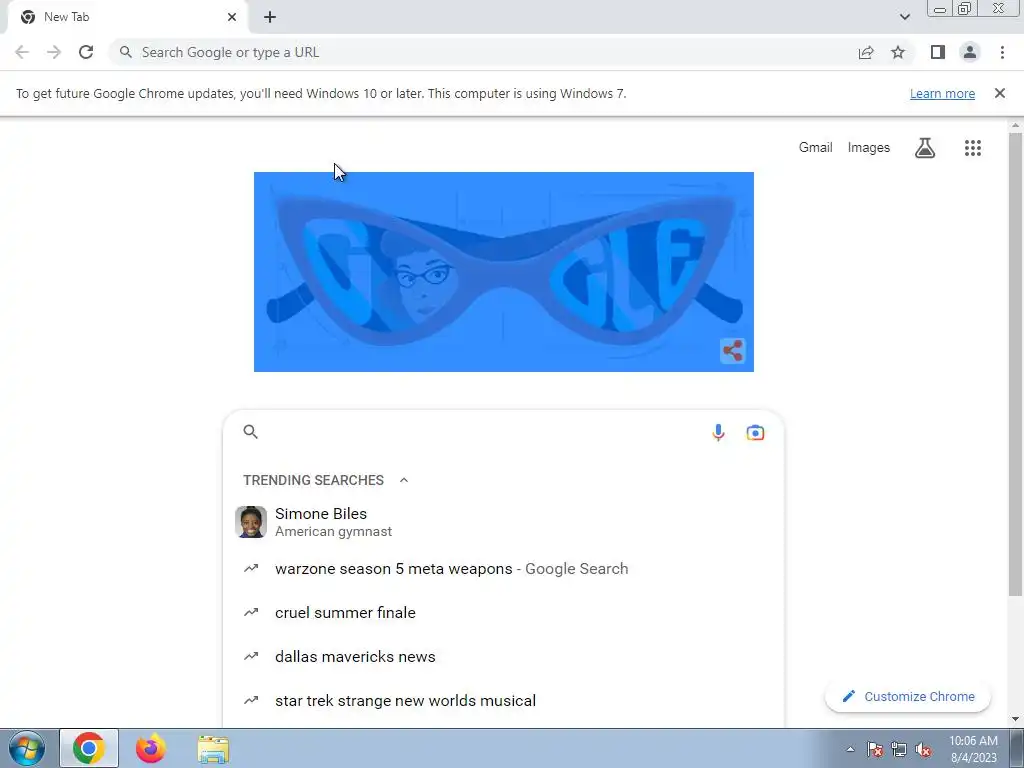Select the New Tab tab
Viewport: 1024px width, 768px height.
127,17
